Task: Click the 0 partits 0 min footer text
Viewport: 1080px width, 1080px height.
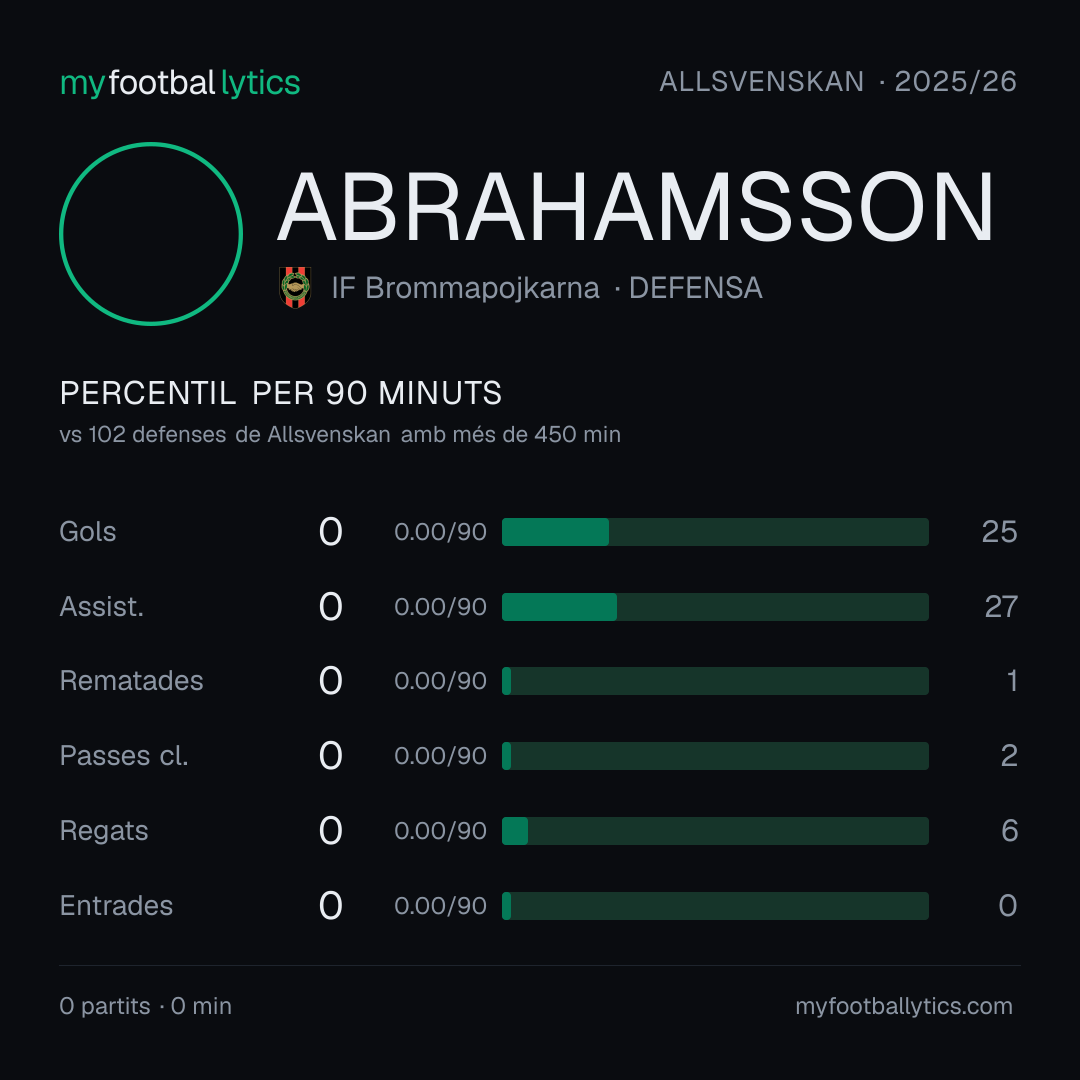Action: [145, 1006]
